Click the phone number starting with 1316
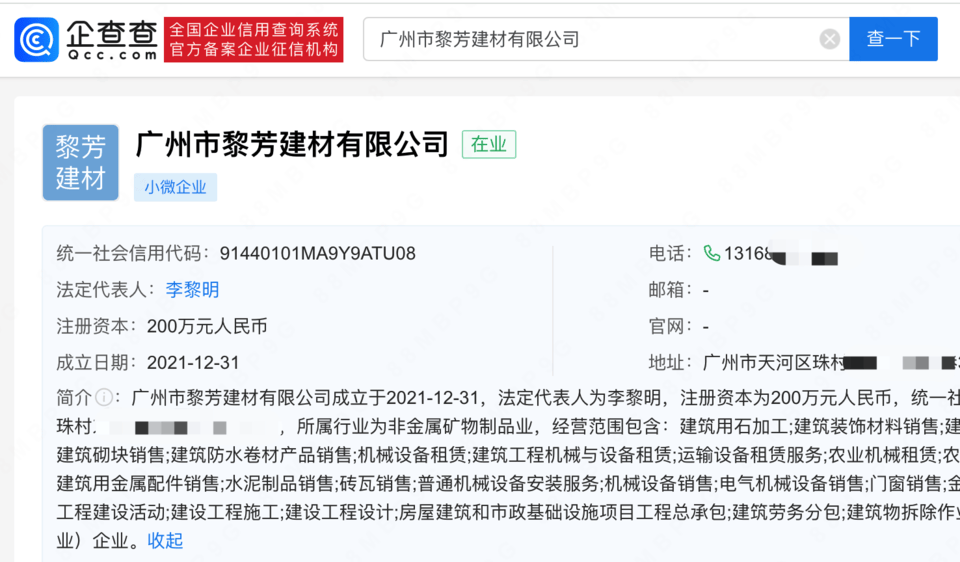Viewport: 960px width, 562px height. 750,254
